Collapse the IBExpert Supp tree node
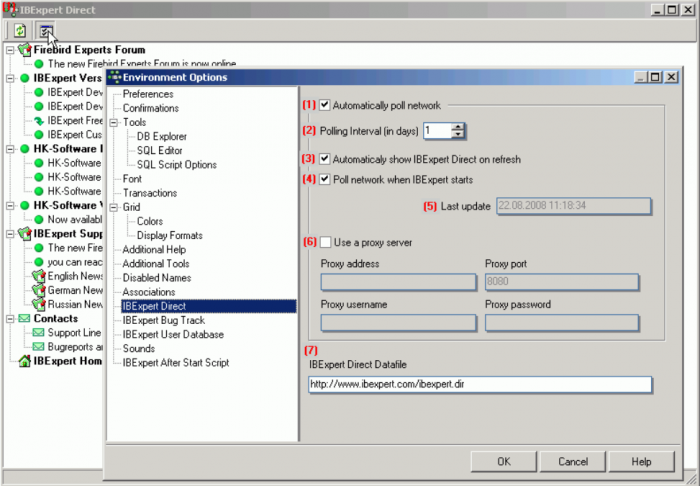700x486 pixels. [10, 233]
